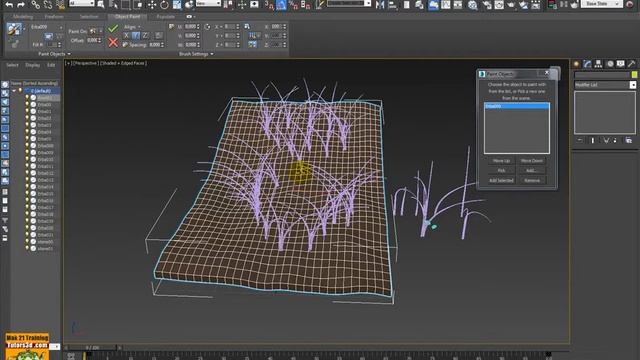This screenshot has width=640, height=360.
Task: Open the Rendered Frame Window icon
Action: 499,4
